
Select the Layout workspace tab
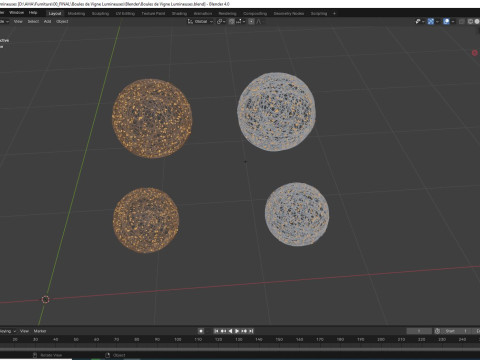pos(55,14)
